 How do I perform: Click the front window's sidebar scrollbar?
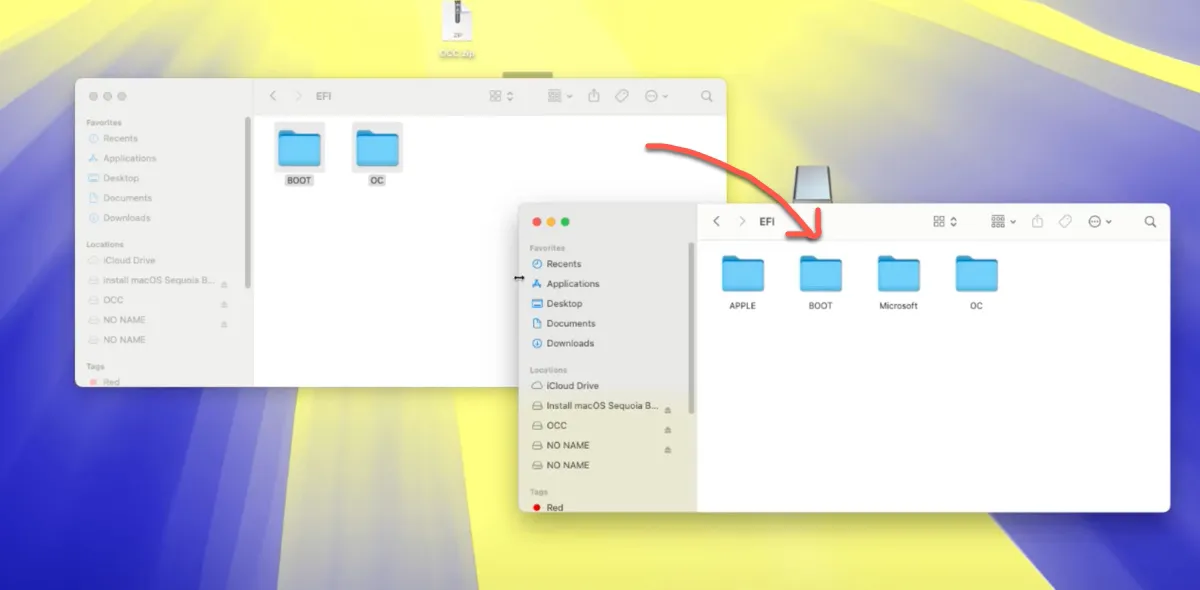[690, 330]
